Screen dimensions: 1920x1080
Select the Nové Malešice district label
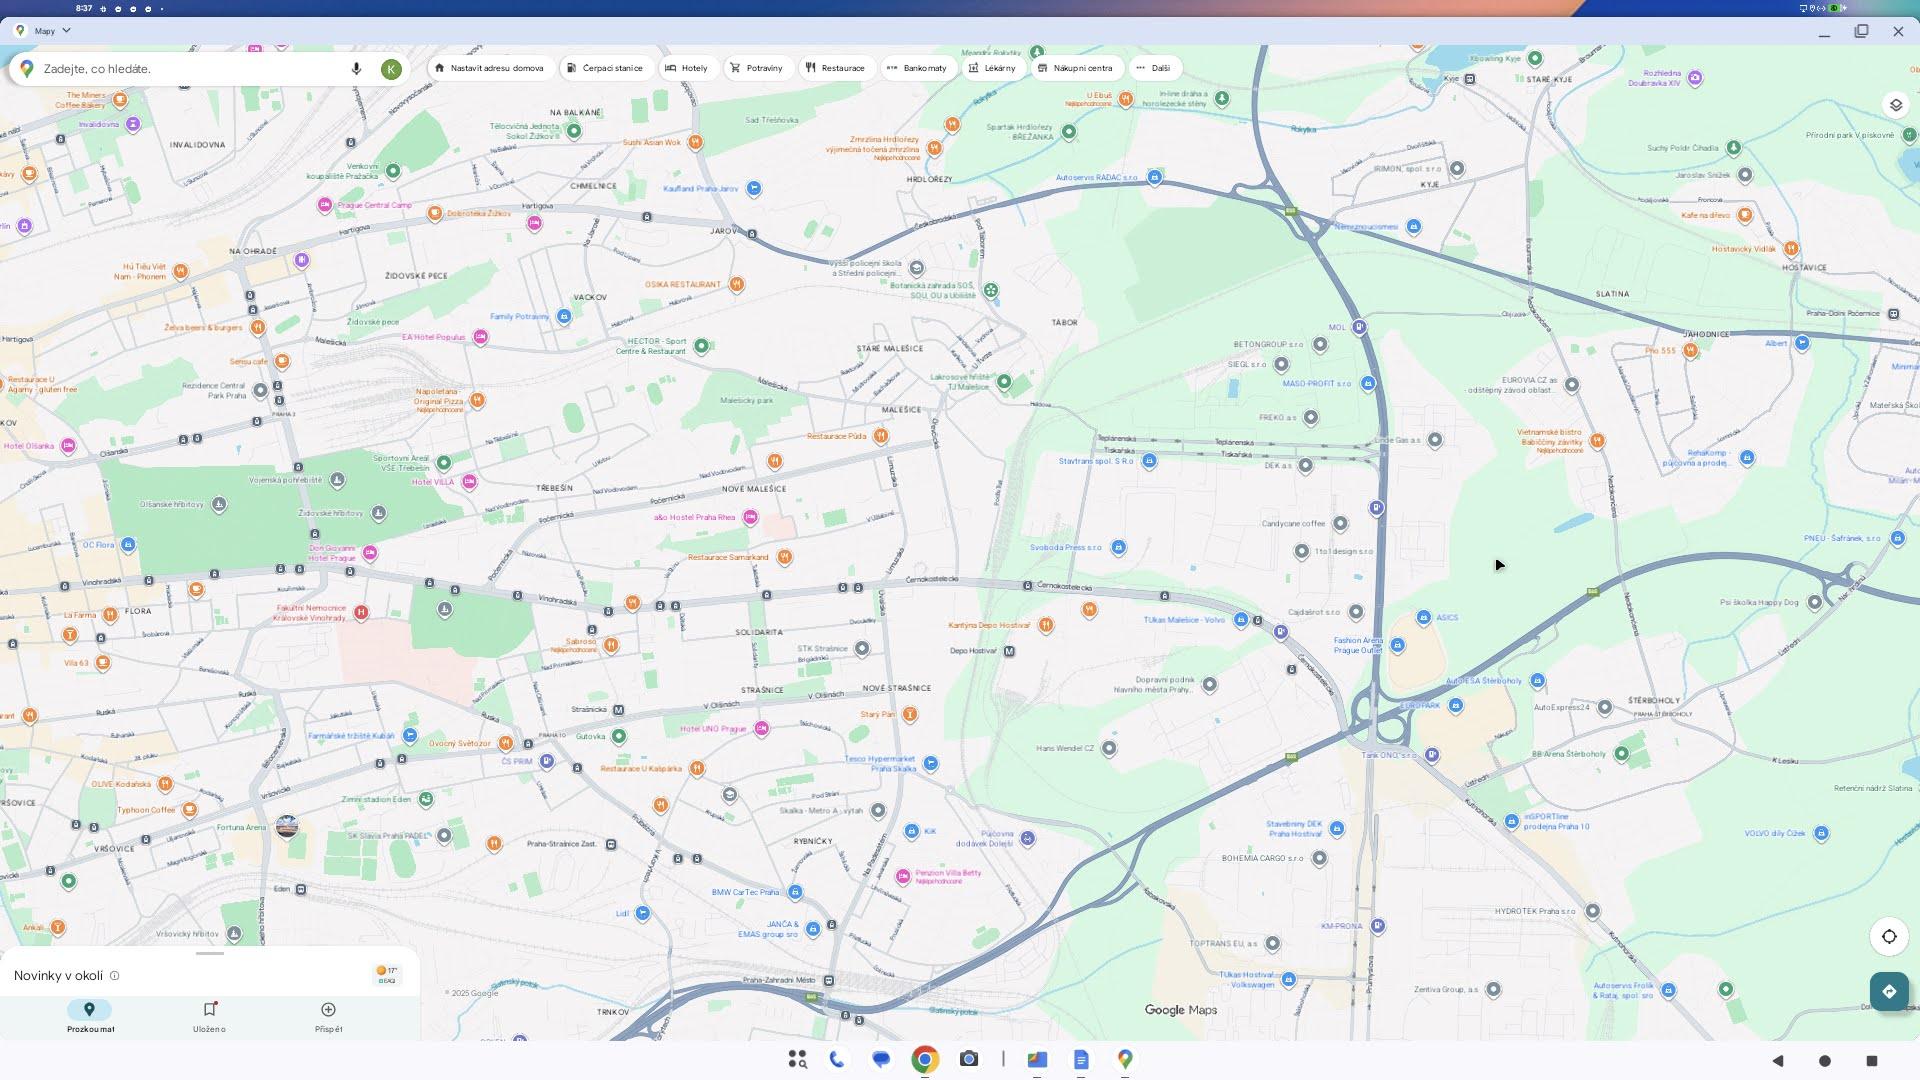pos(754,489)
